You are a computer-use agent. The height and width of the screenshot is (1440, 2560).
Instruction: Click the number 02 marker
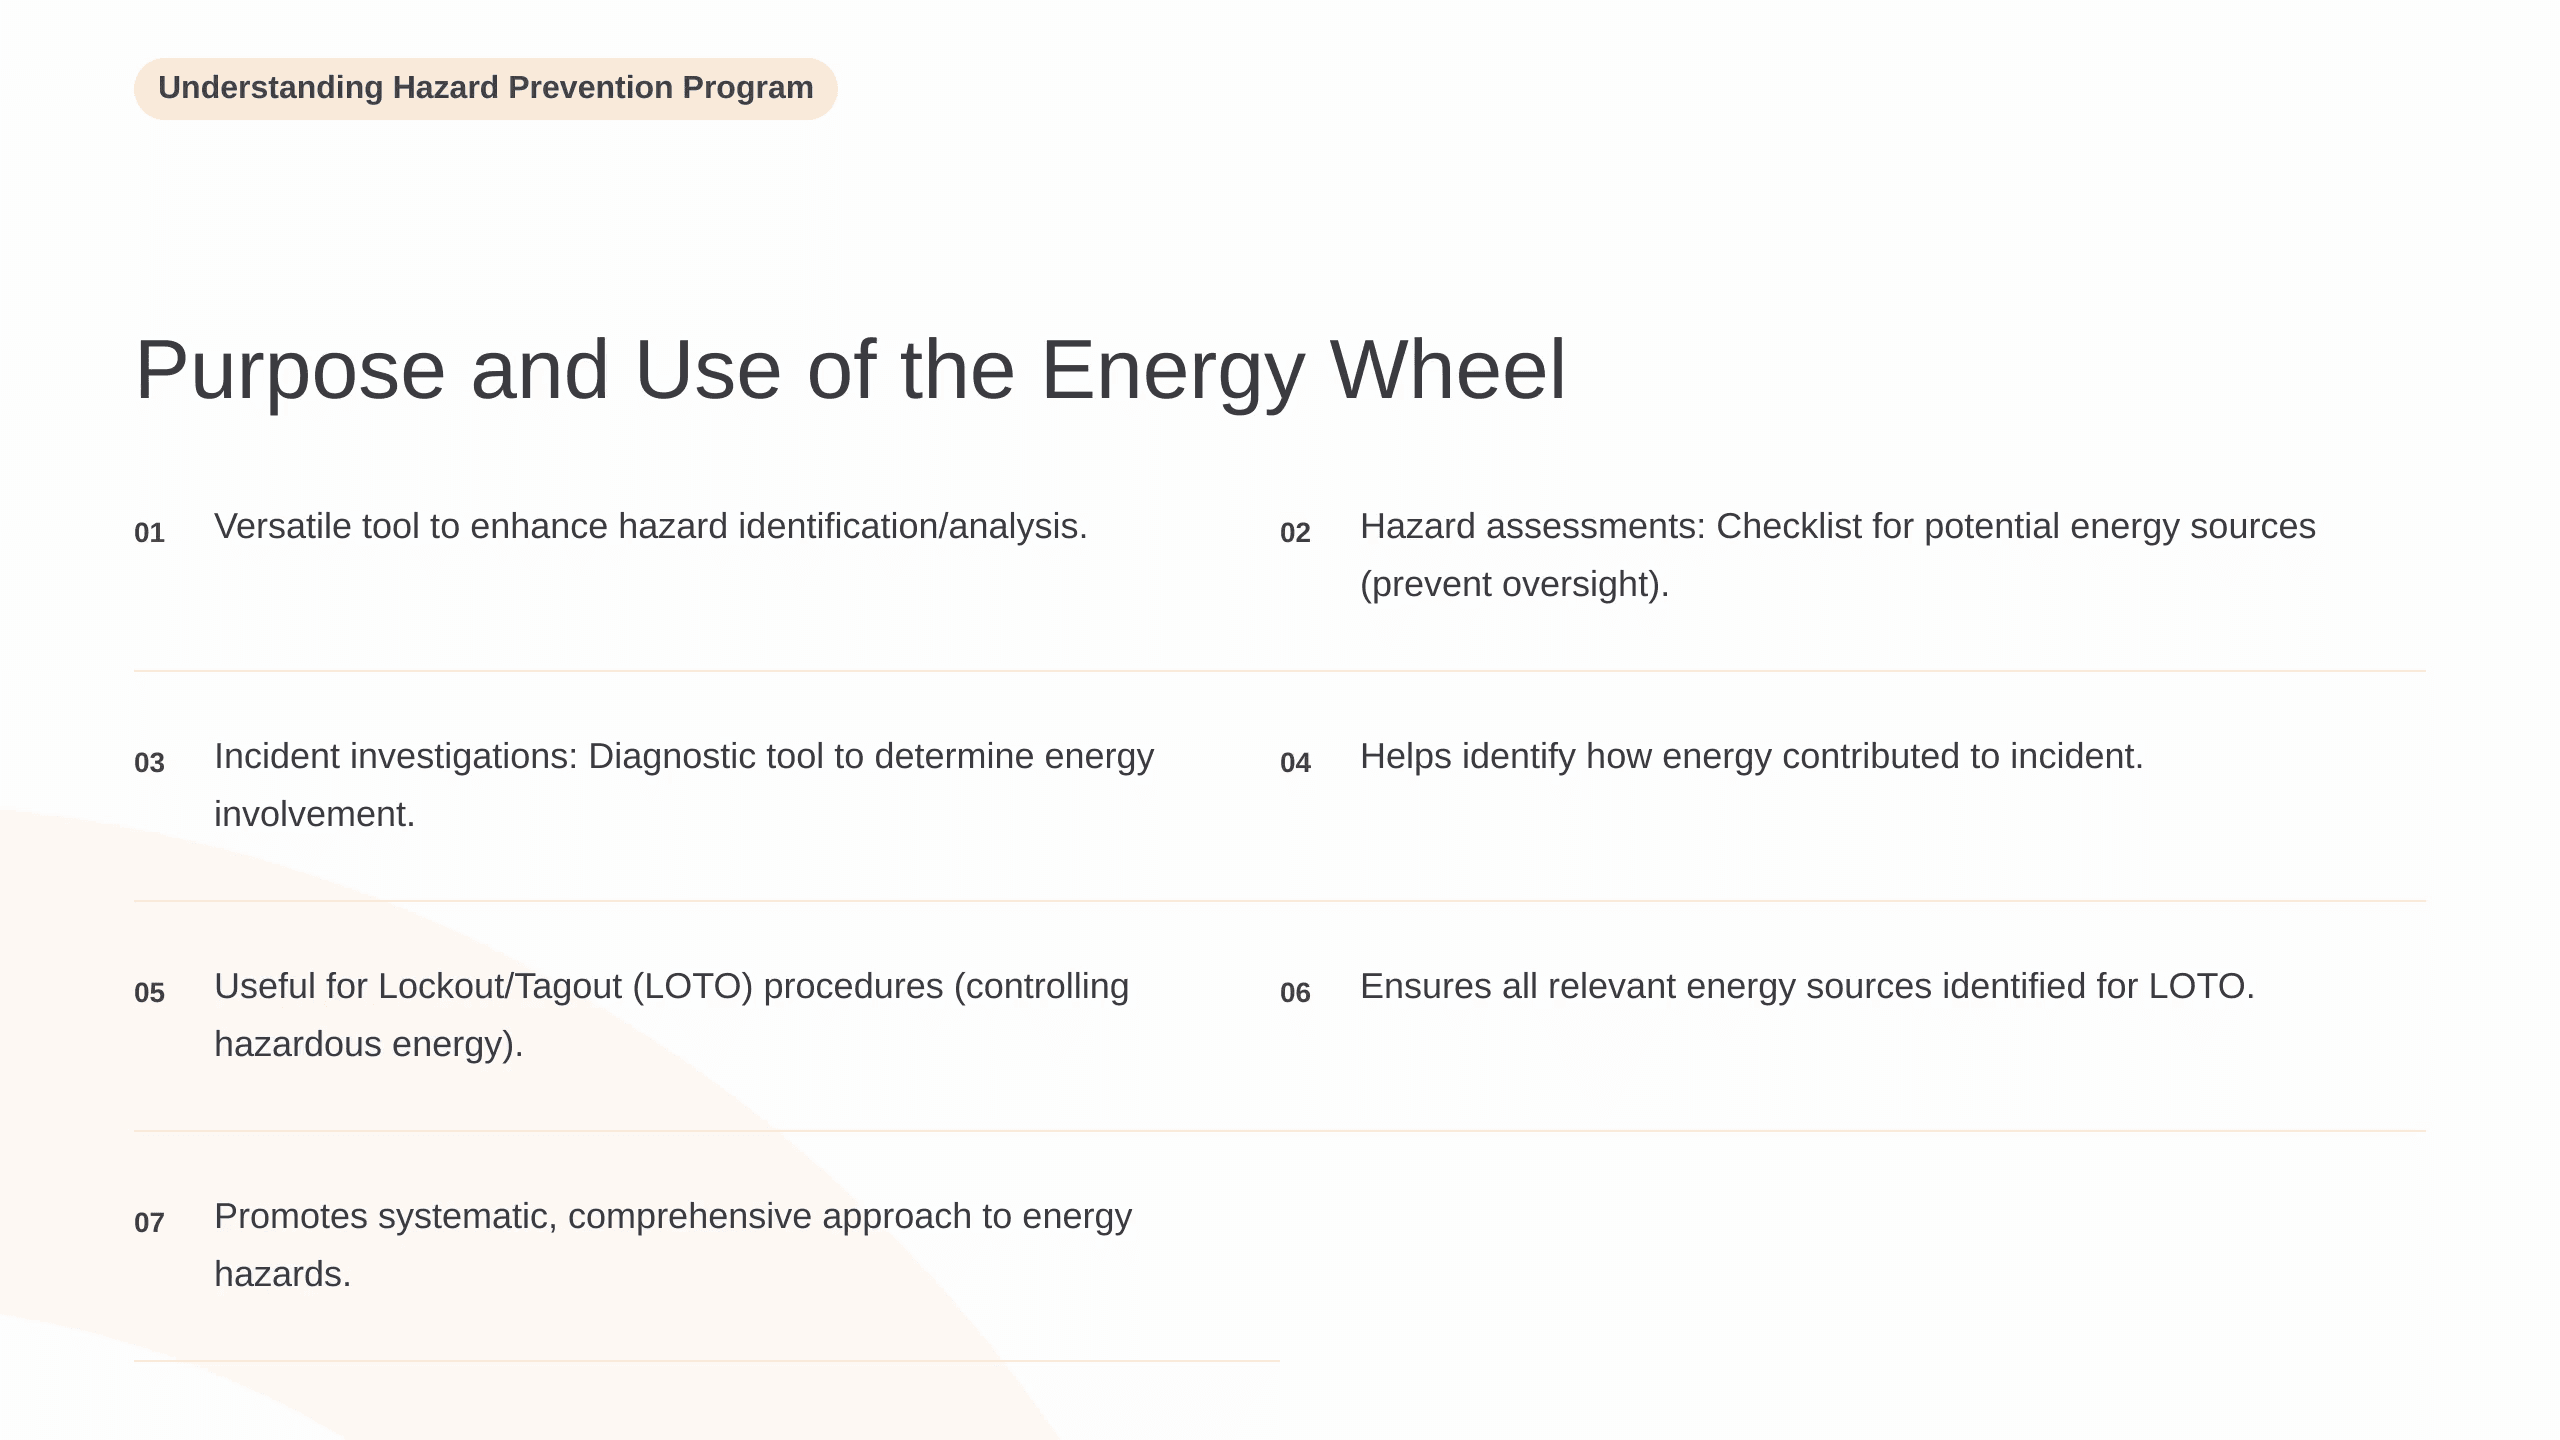tap(1295, 533)
